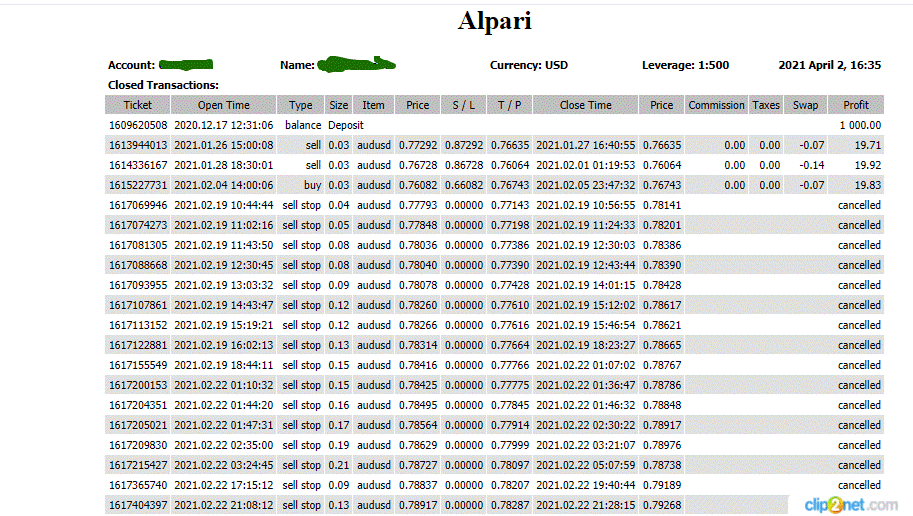Viewport: 913px width, 516px height.
Task: Click the S / L column header
Action: point(463,105)
